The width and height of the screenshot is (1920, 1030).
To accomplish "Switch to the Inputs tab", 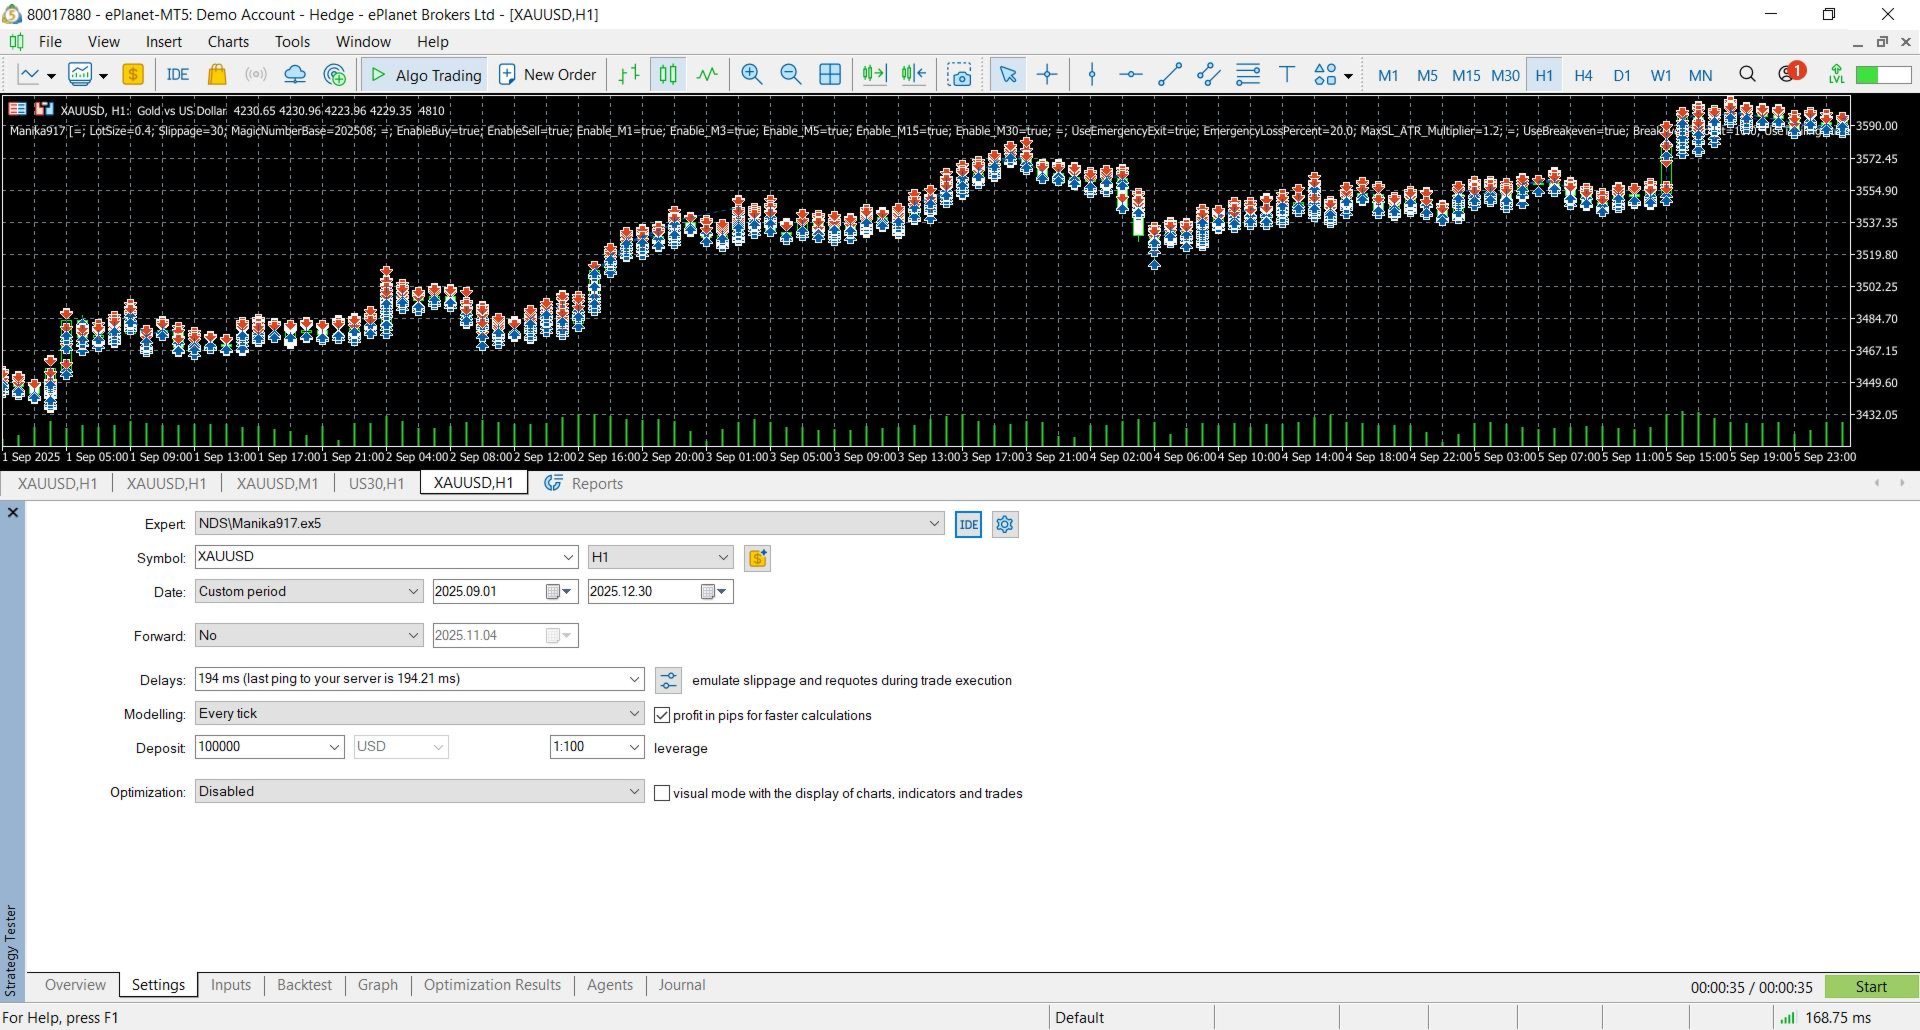I will (230, 985).
